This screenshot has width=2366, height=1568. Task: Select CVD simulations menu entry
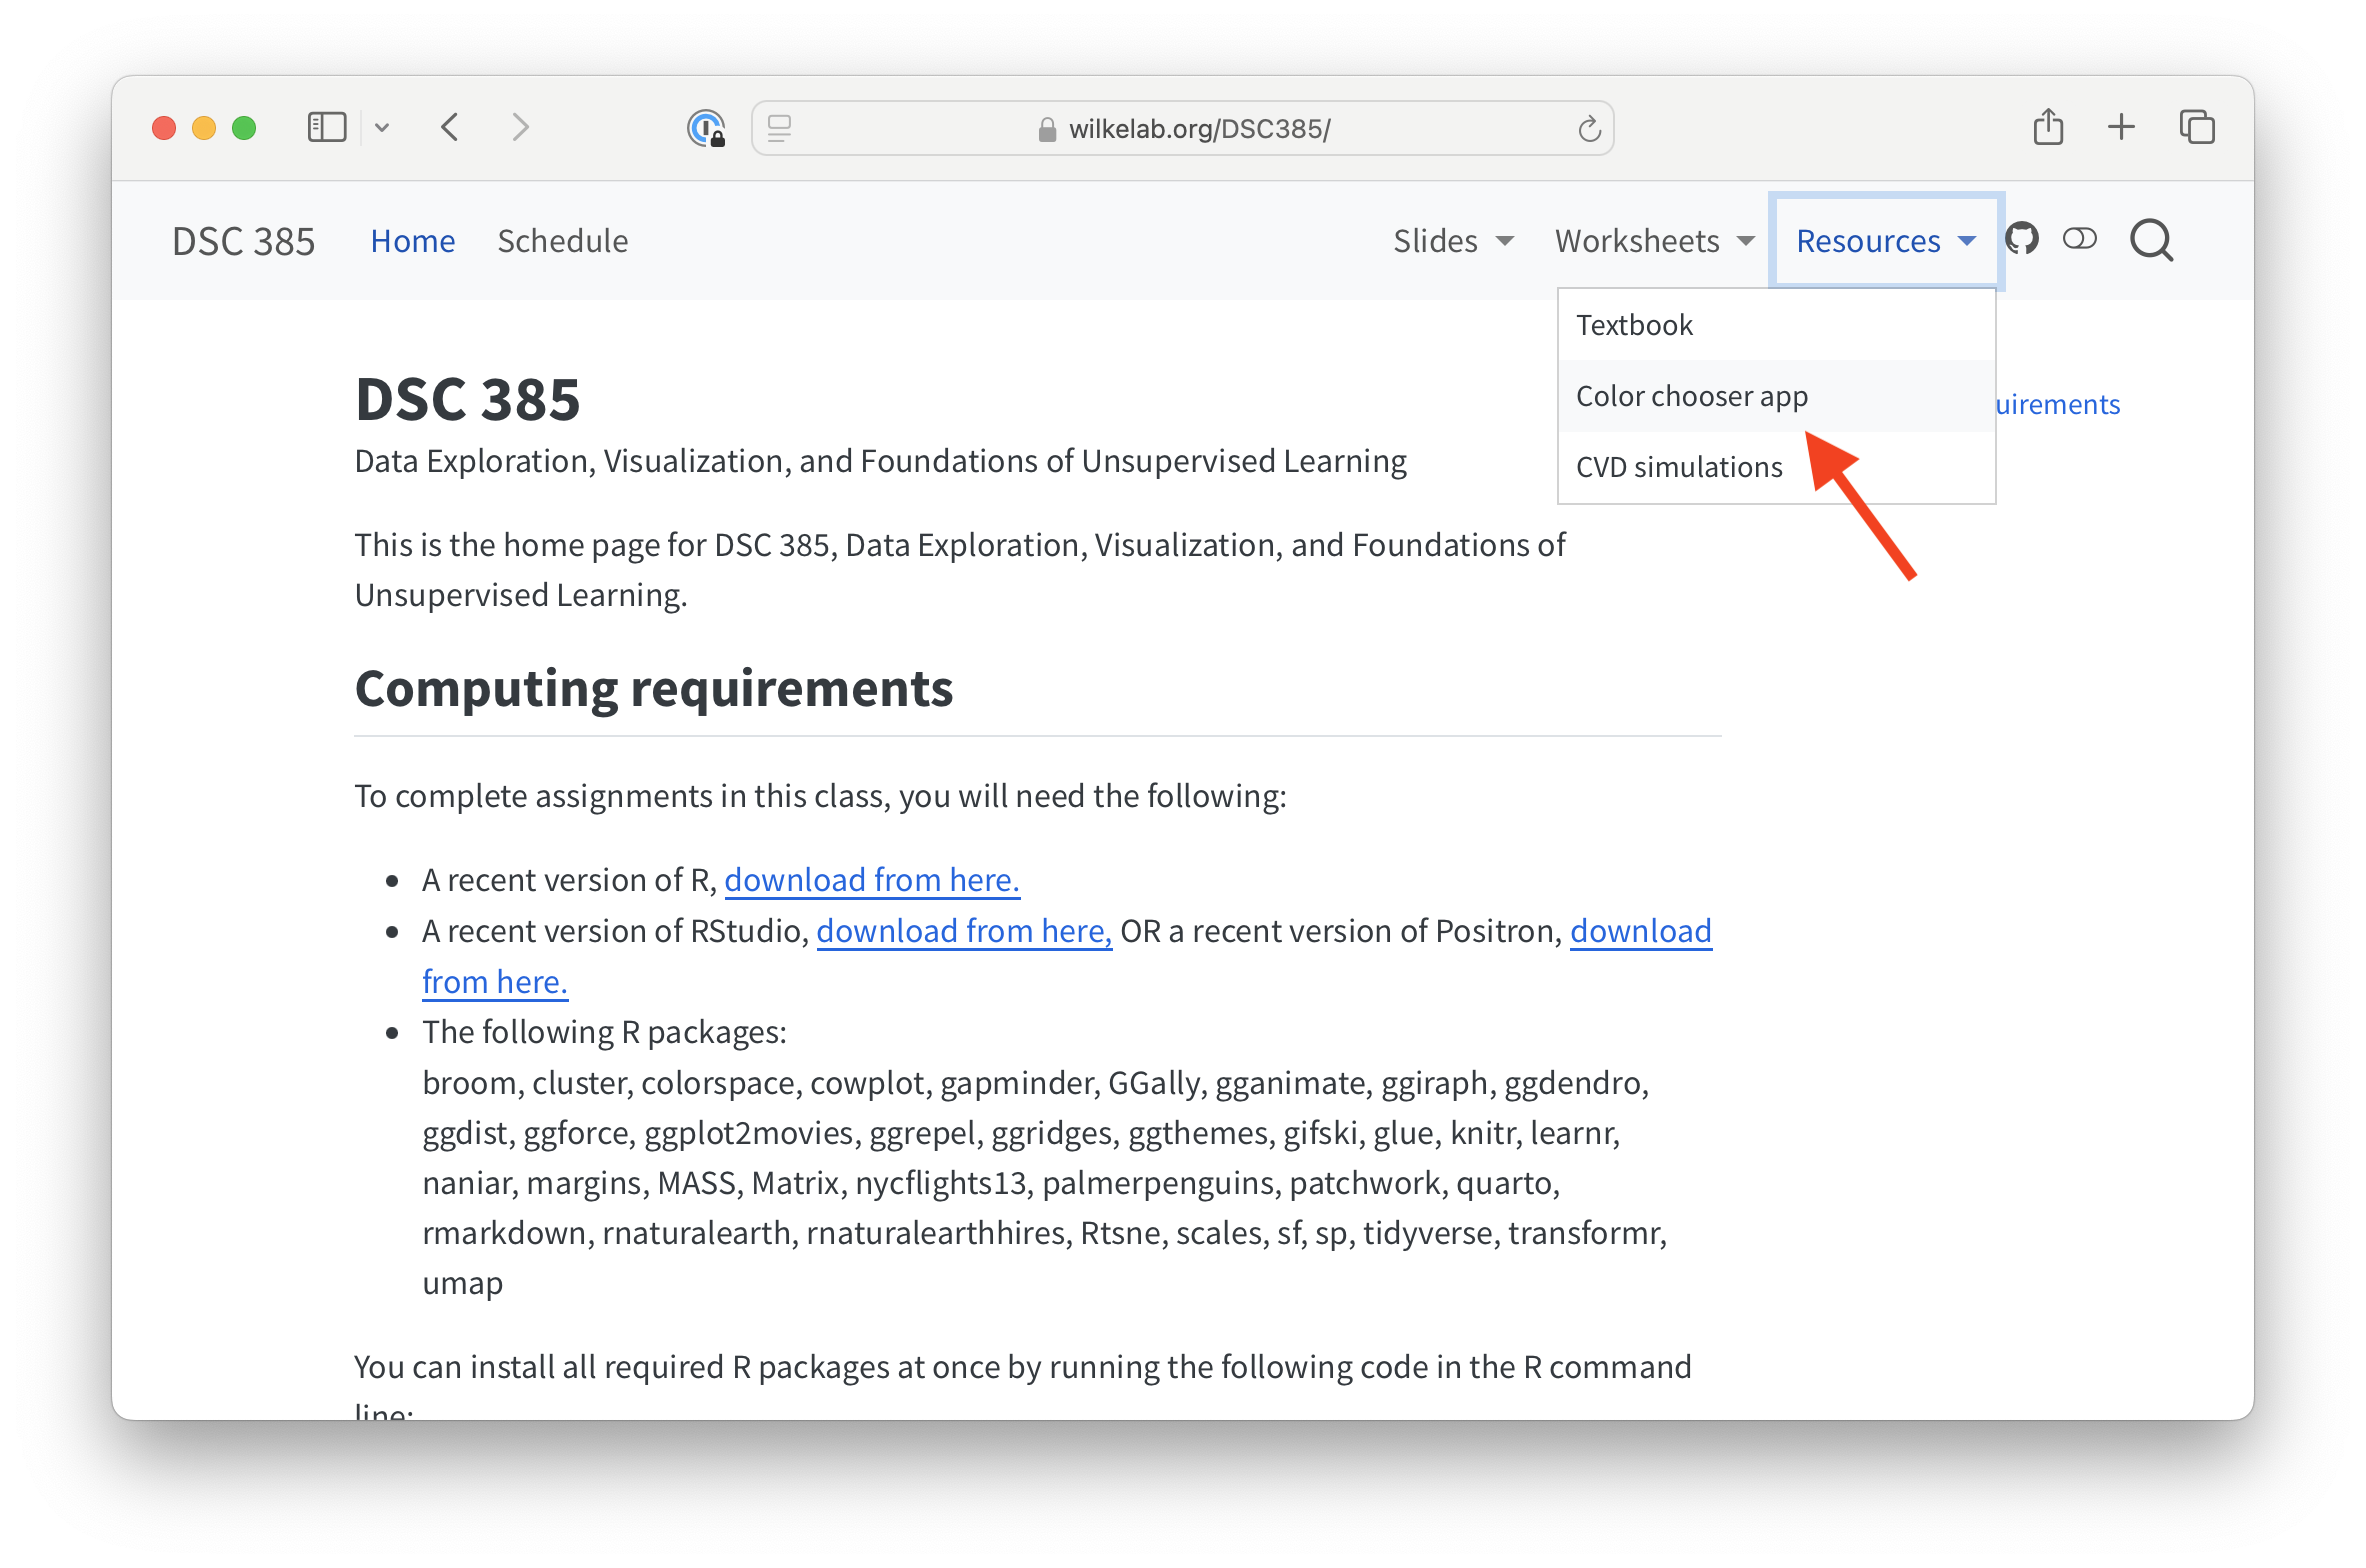coord(1679,467)
